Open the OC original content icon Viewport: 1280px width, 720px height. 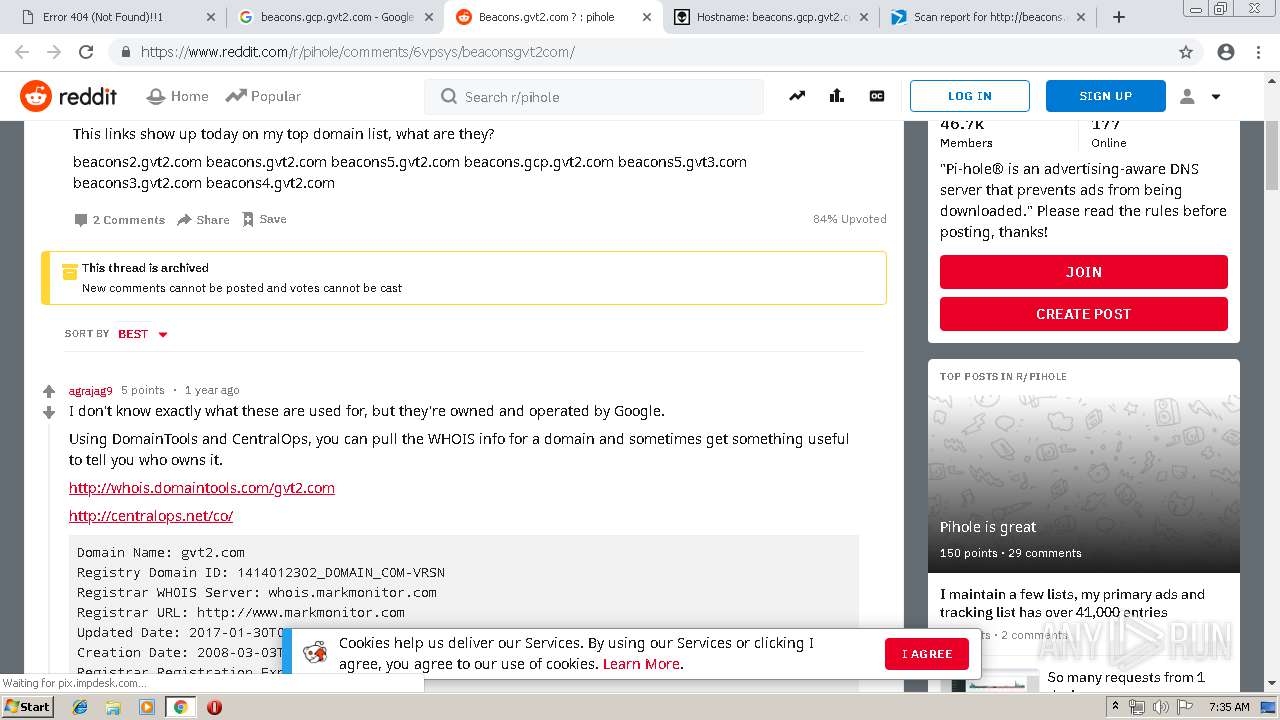click(877, 96)
